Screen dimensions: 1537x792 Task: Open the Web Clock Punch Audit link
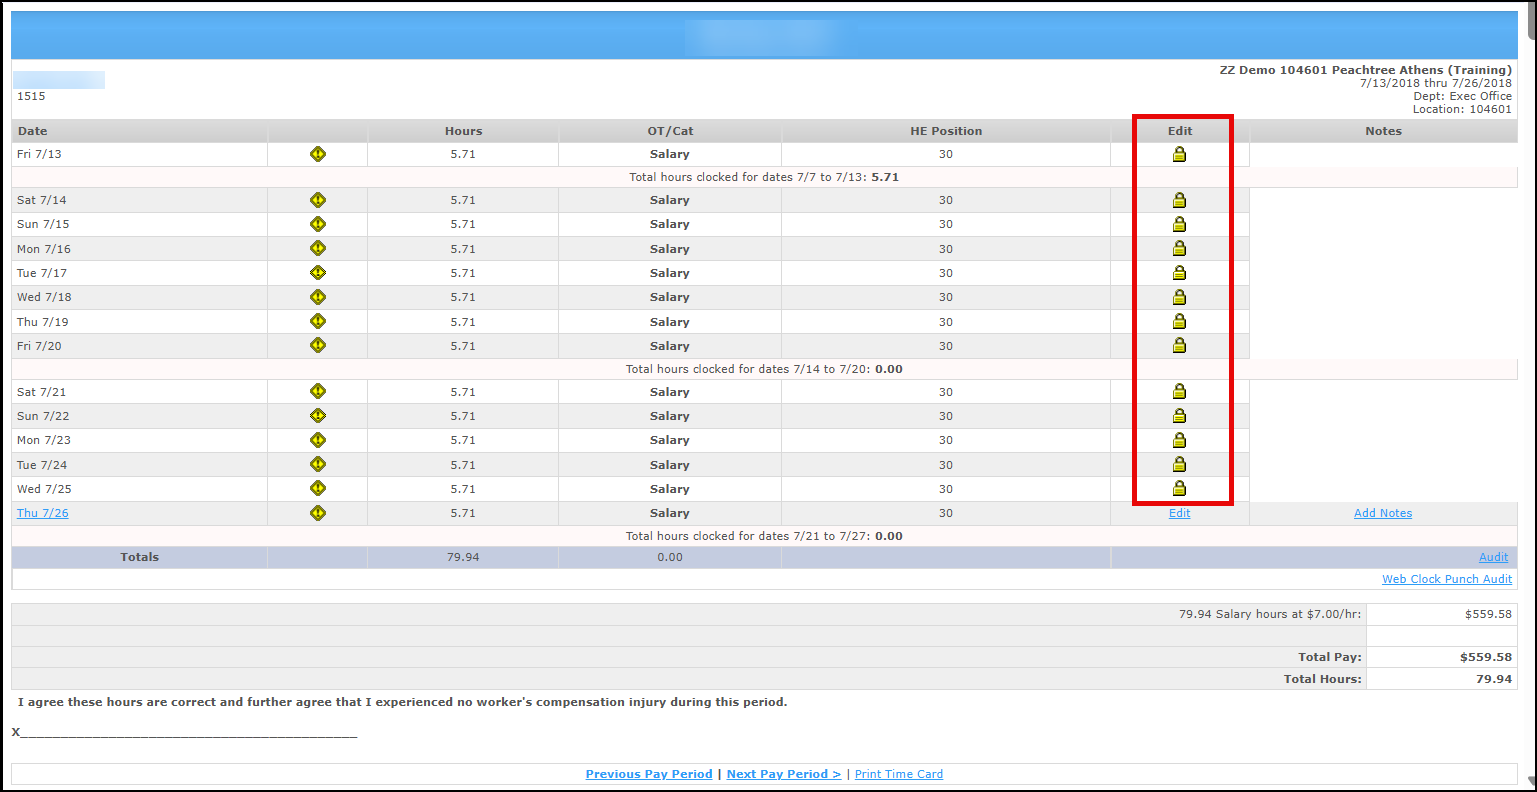pos(1446,579)
